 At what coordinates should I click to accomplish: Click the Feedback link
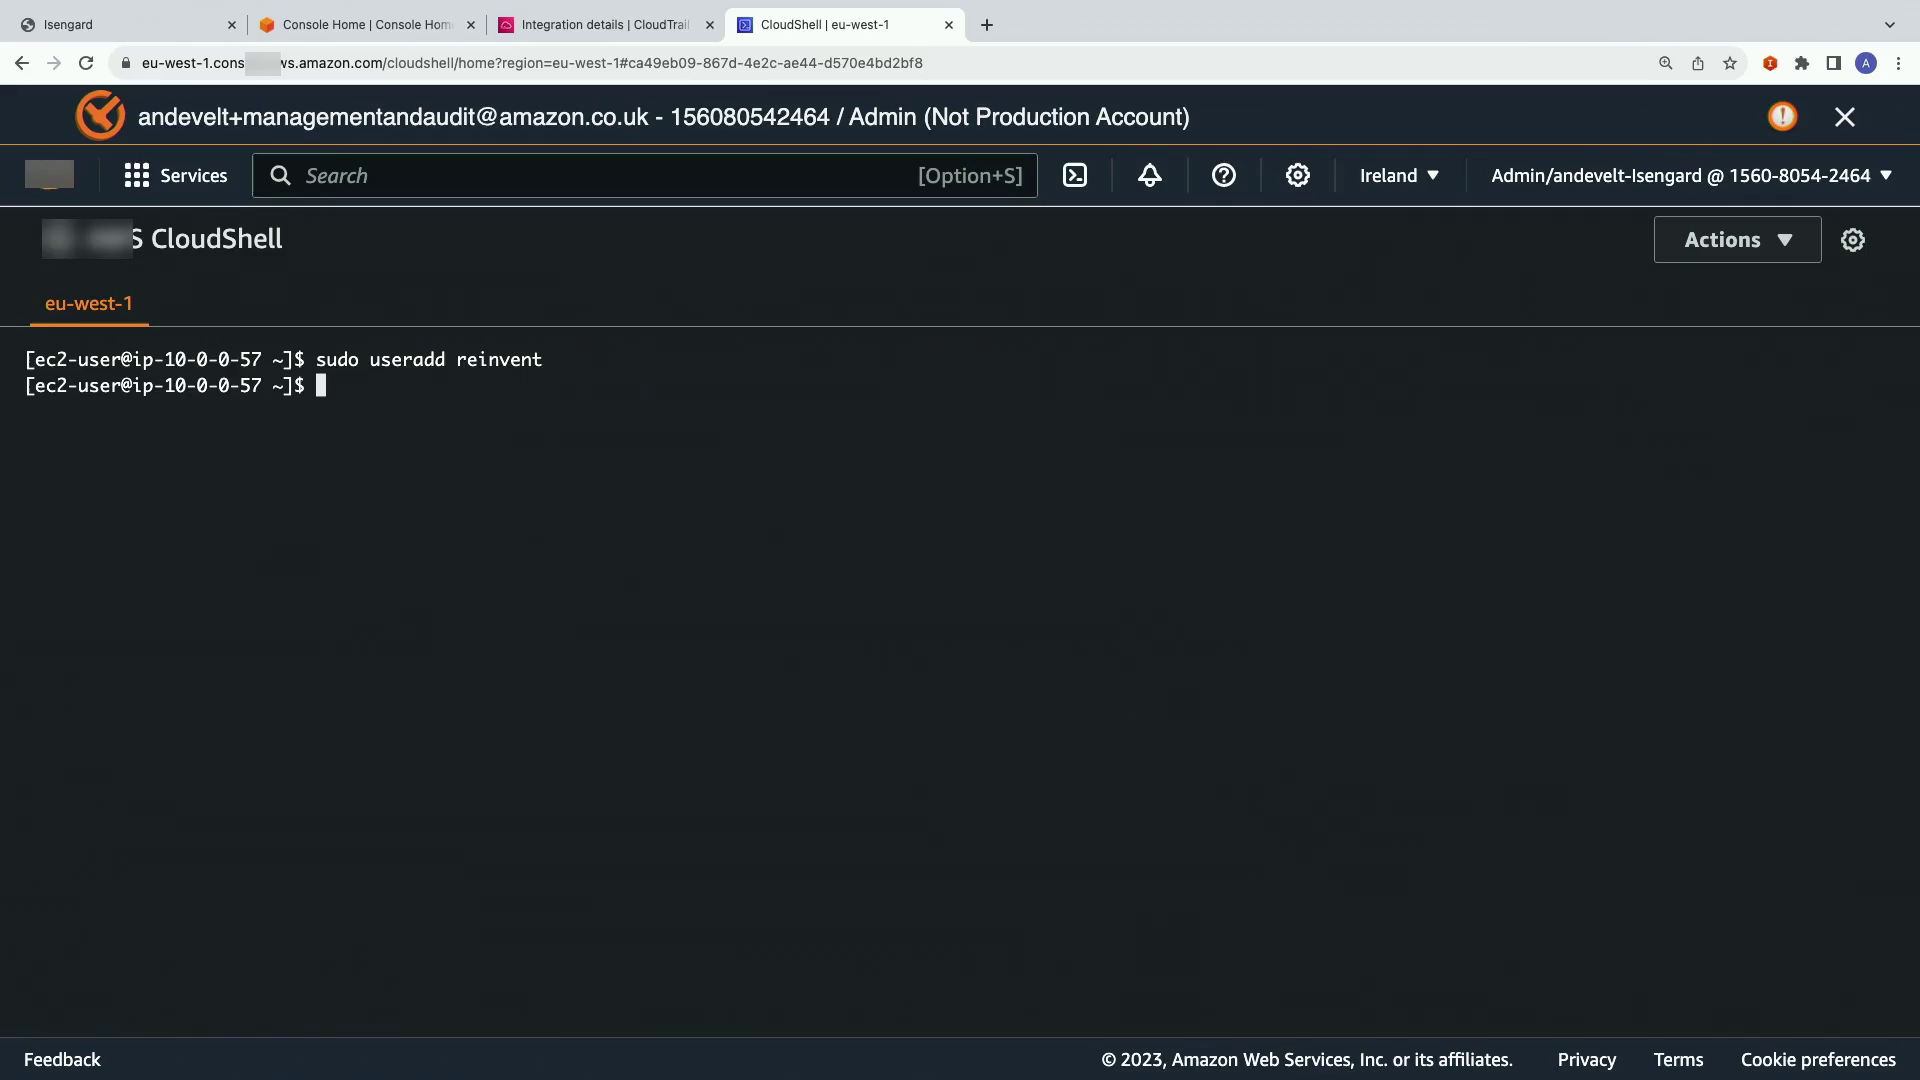pyautogui.click(x=62, y=1060)
